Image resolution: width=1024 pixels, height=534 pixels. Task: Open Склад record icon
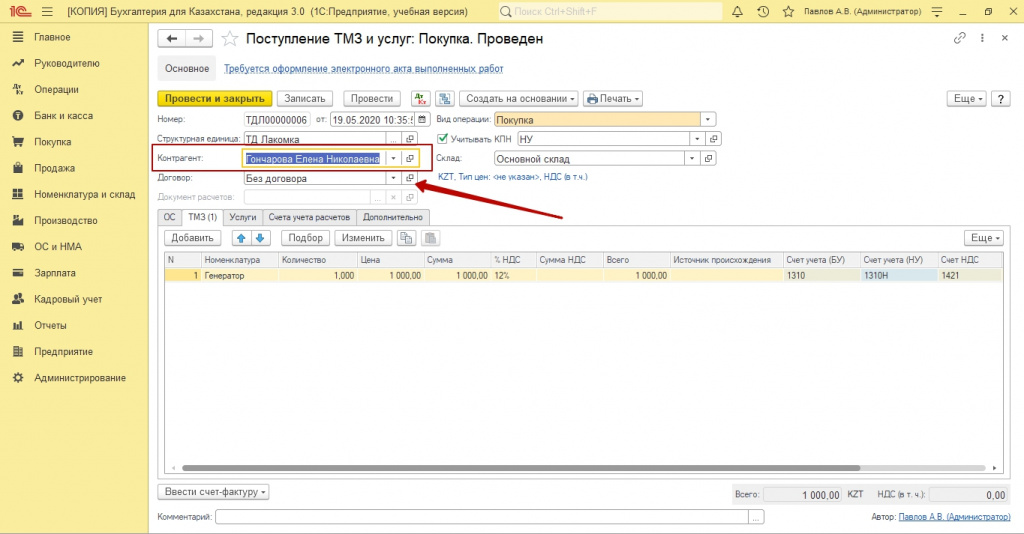(708, 159)
